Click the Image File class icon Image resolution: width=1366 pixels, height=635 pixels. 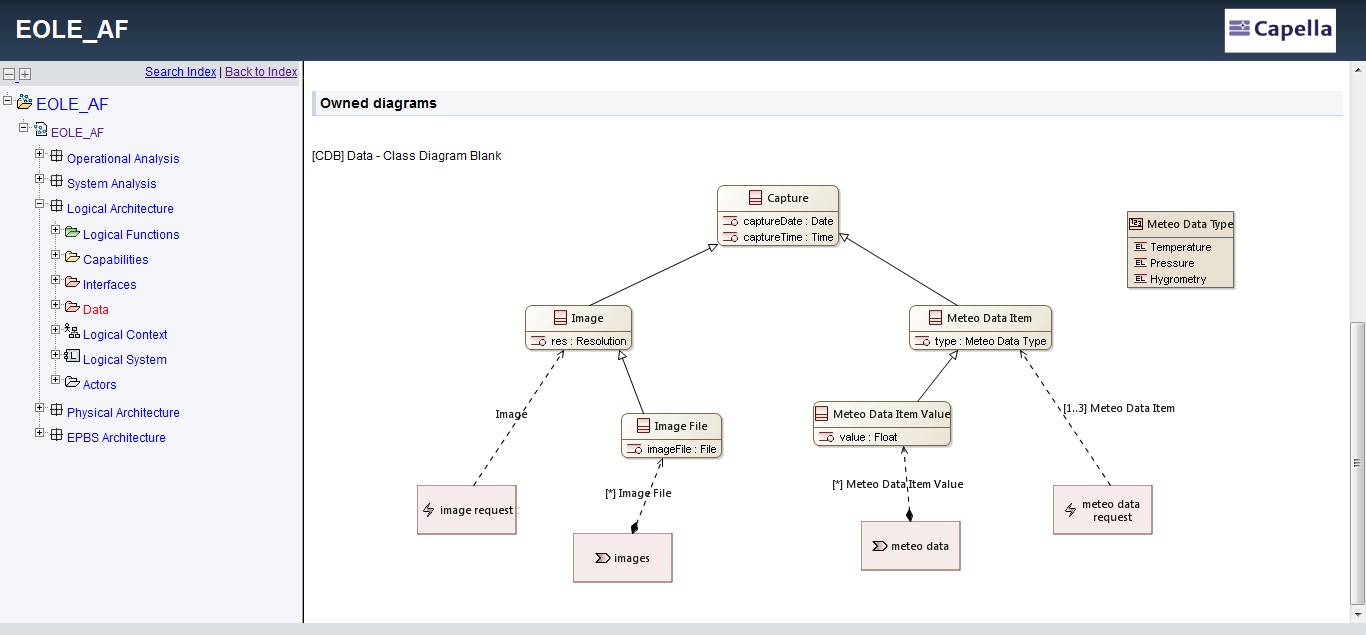pyautogui.click(x=643, y=426)
